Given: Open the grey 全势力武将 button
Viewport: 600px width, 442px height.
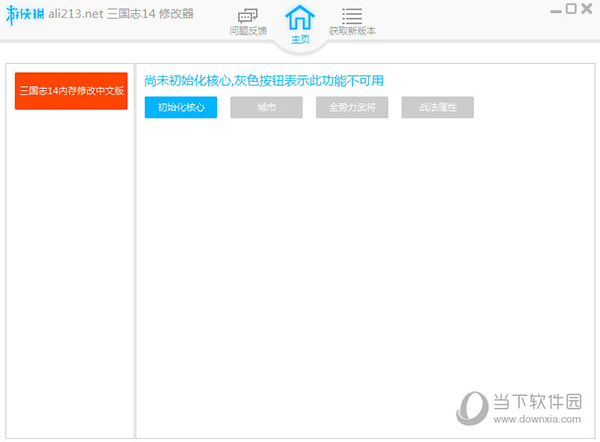Looking at the screenshot, I should (x=352, y=107).
